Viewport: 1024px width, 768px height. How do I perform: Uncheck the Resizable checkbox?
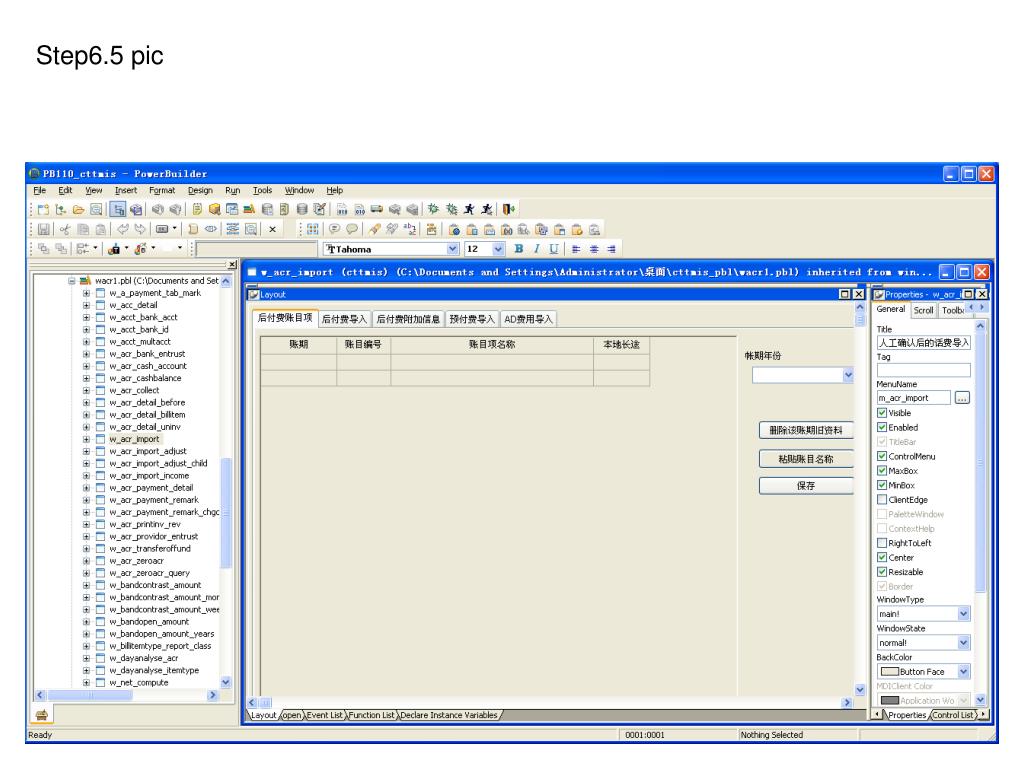click(x=882, y=572)
